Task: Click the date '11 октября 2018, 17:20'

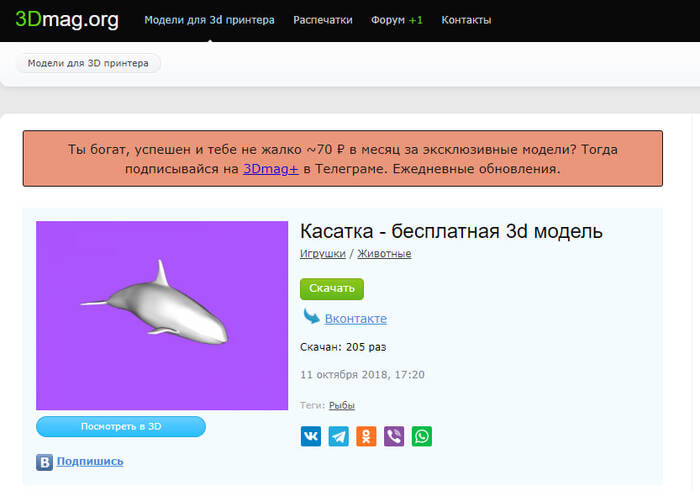Action: coord(362,374)
